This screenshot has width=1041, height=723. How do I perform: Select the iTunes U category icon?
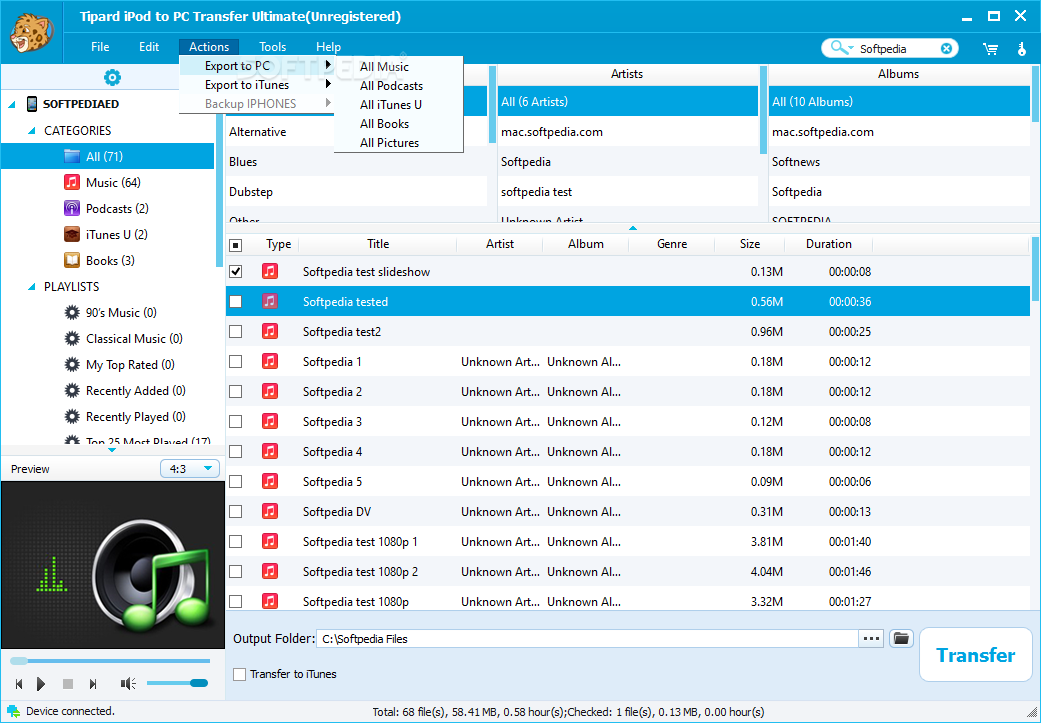pos(72,234)
